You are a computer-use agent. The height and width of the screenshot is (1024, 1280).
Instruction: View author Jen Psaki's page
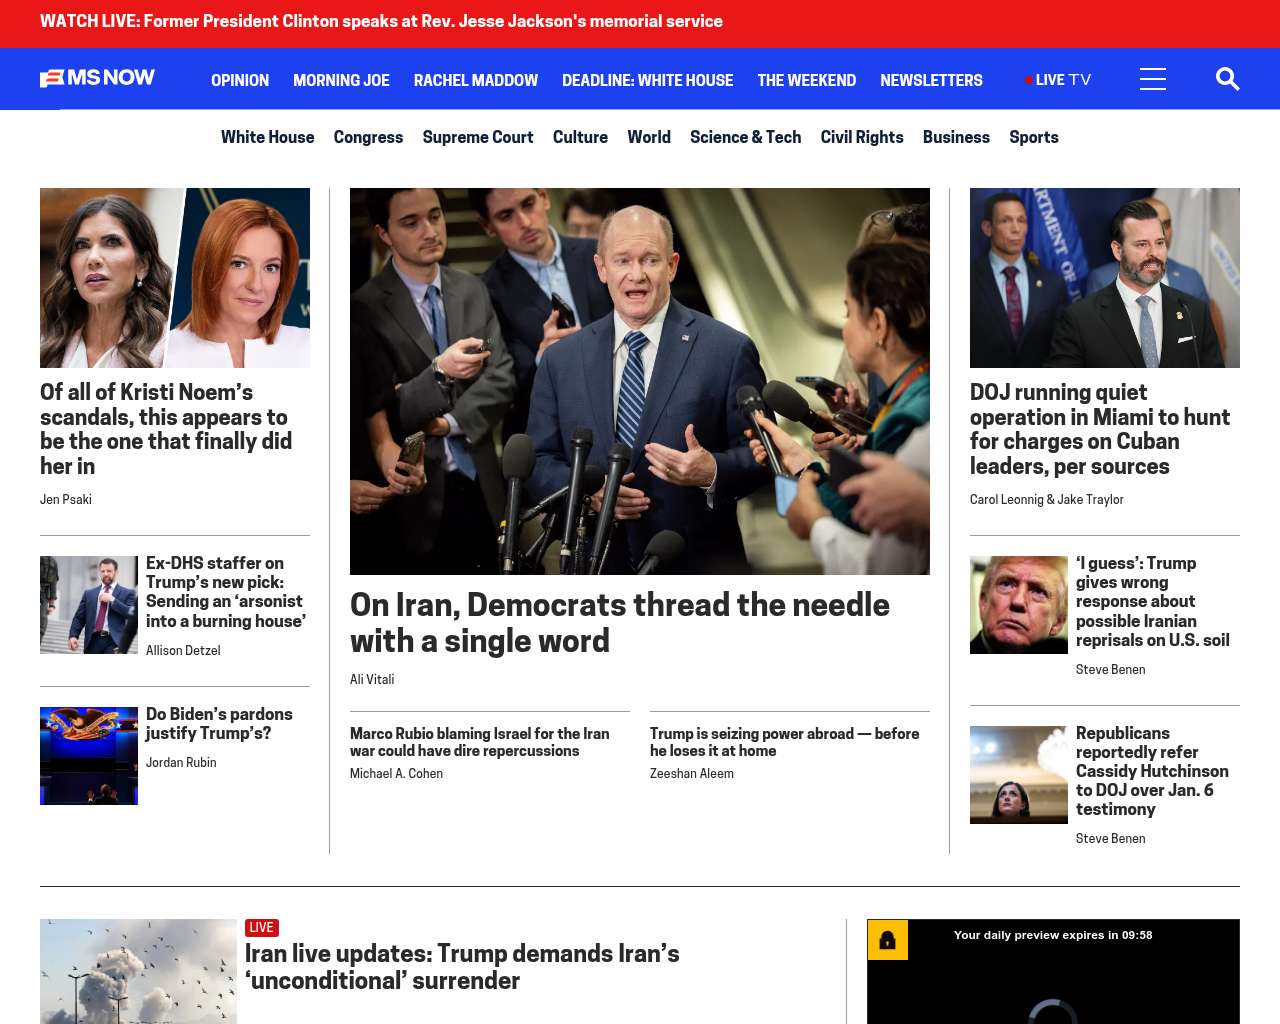(66, 499)
